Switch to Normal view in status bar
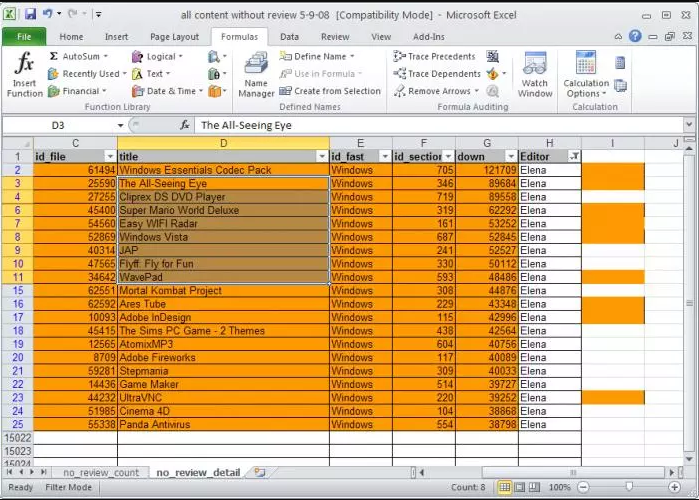Image resolution: width=699 pixels, height=500 pixels. pyautogui.click(x=505, y=487)
